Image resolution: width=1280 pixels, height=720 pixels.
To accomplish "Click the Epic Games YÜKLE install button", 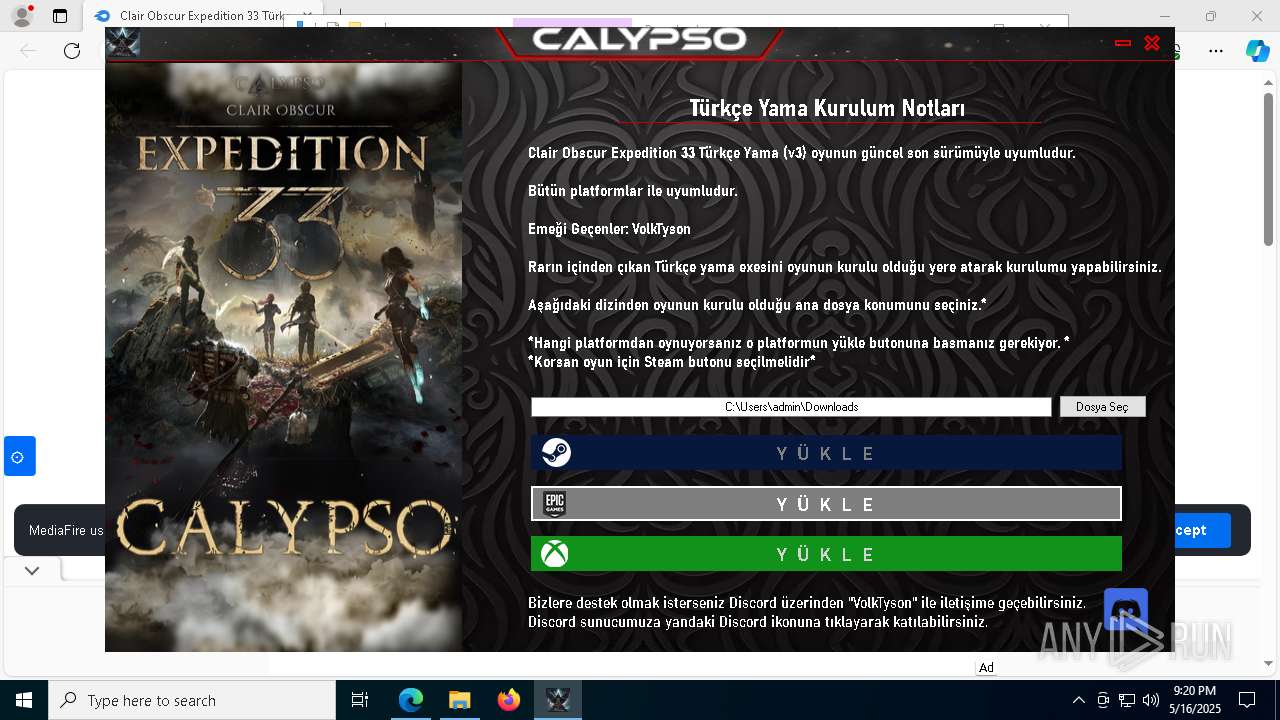I will click(826, 504).
